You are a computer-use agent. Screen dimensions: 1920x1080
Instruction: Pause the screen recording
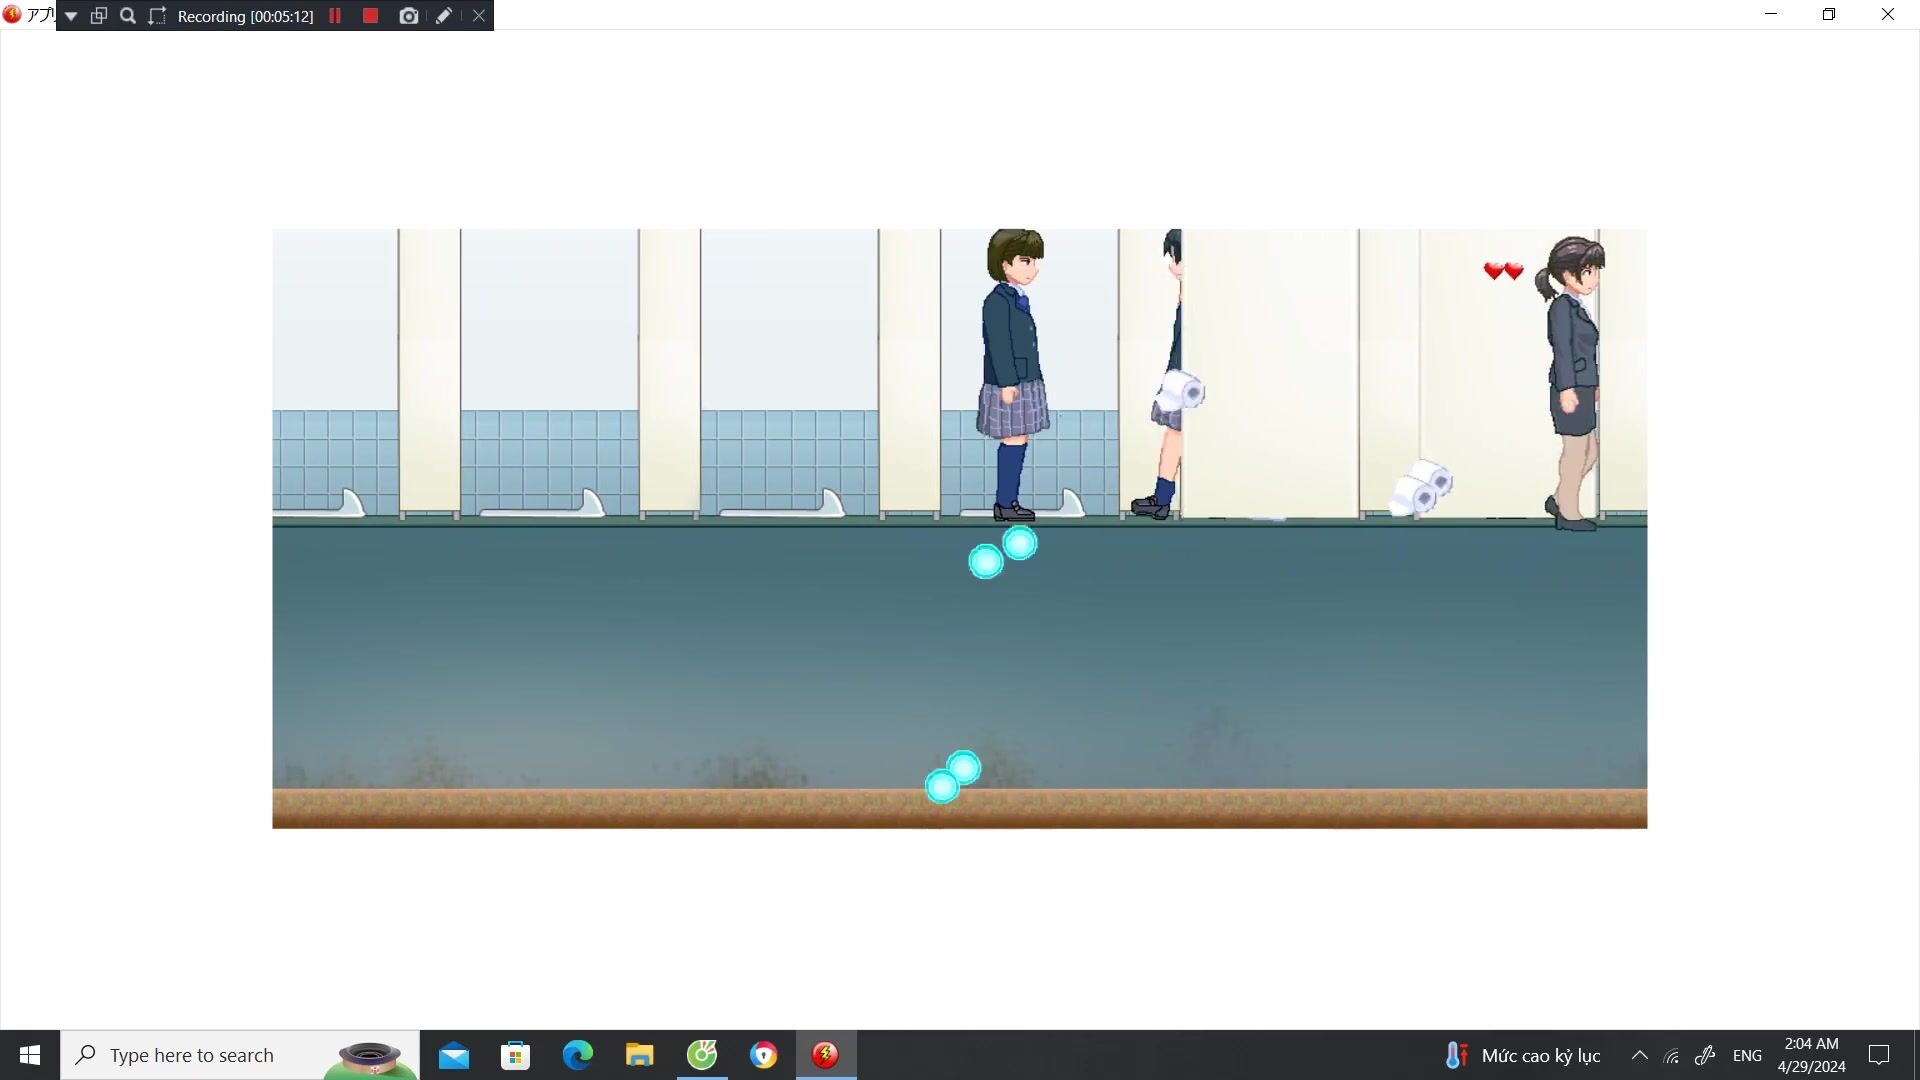pos(335,16)
